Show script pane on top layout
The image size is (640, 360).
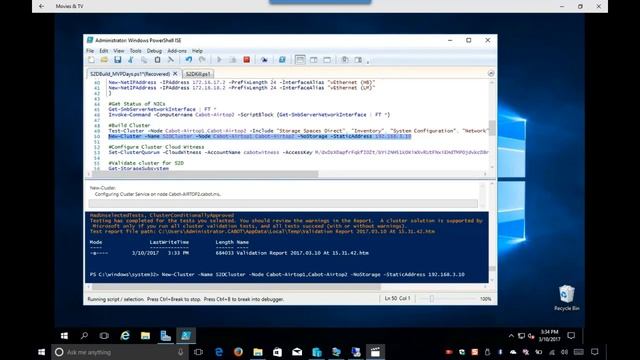pos(300,60)
